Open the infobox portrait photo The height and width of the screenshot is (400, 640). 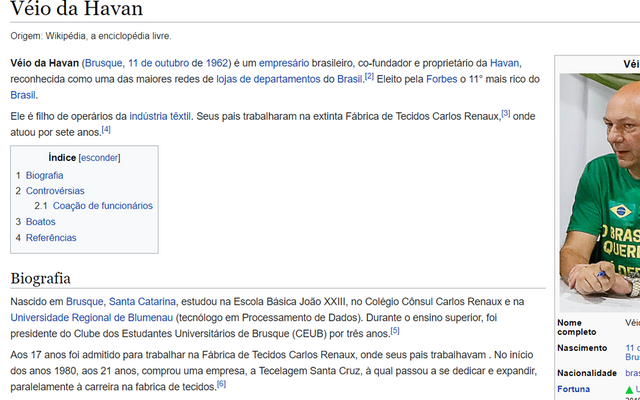600,193
